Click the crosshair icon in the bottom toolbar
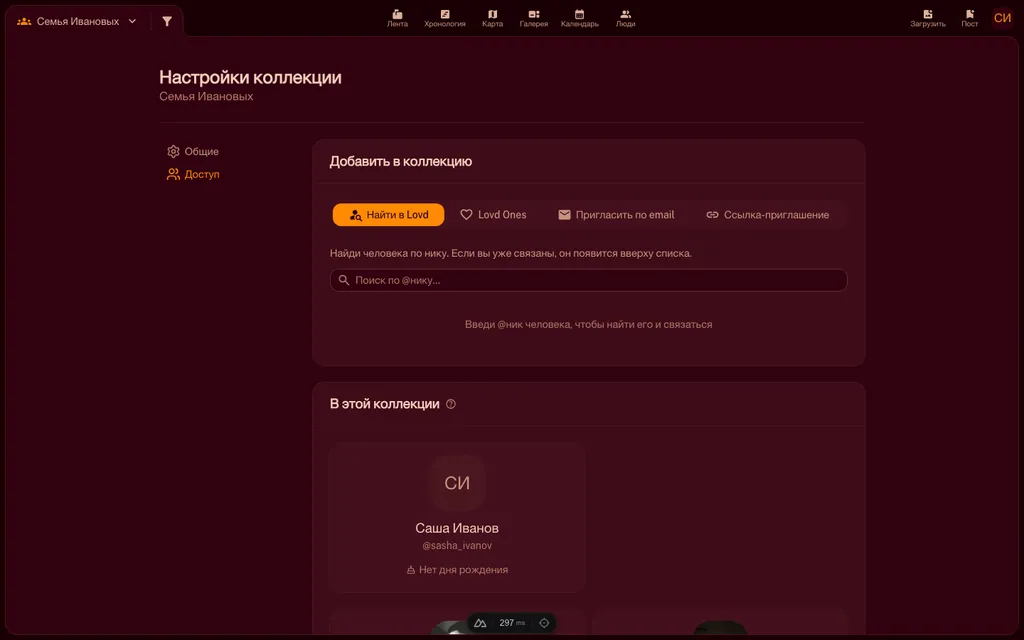The height and width of the screenshot is (640, 1024). 544,623
